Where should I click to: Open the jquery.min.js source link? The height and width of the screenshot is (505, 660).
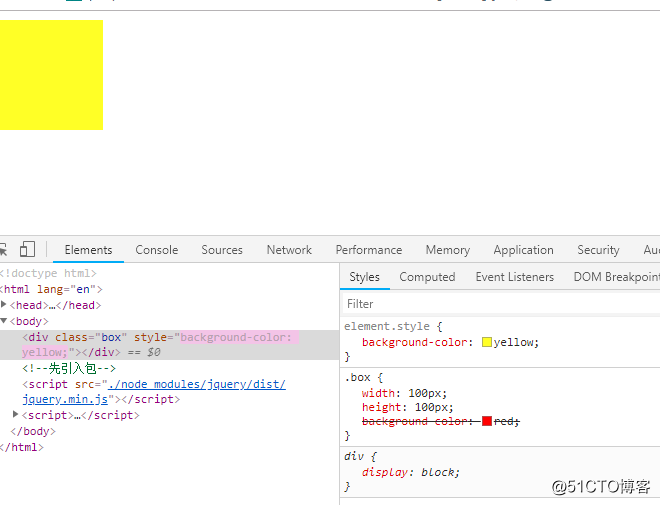[154, 391]
